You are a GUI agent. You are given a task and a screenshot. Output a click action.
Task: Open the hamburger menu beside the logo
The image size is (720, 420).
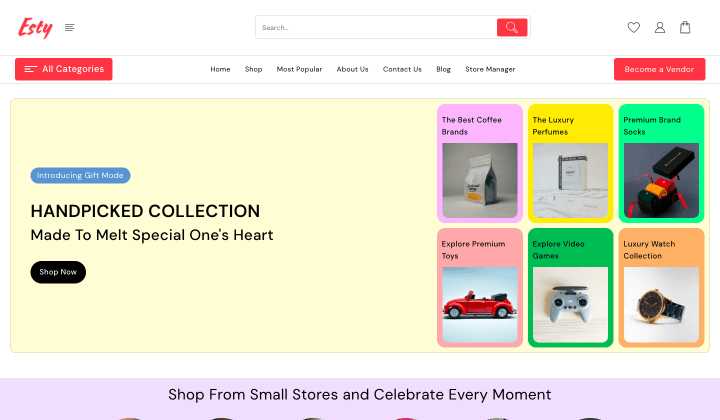tap(69, 28)
